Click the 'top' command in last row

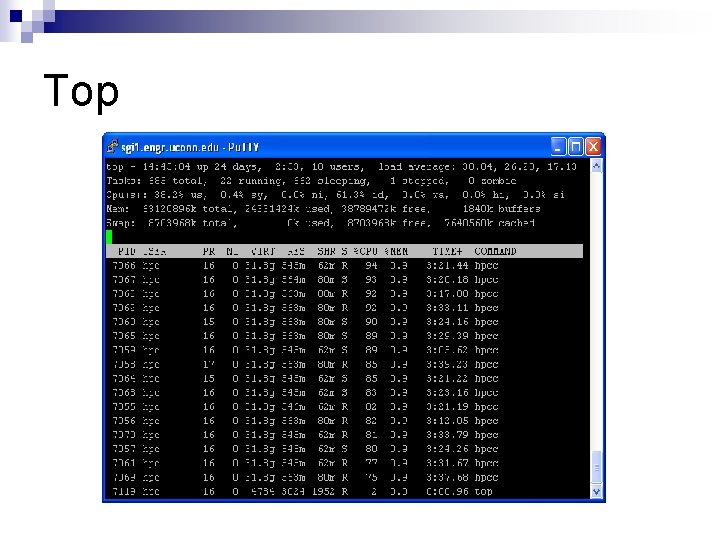pos(483,492)
